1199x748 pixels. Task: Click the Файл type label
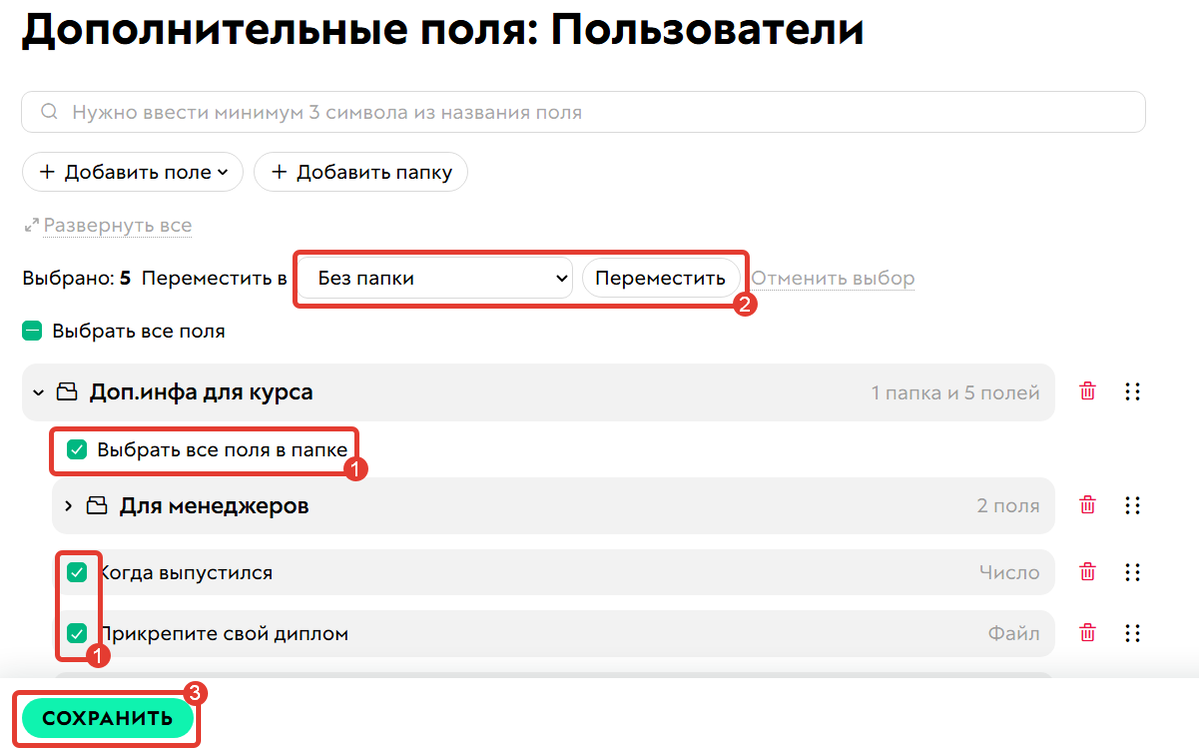pyautogui.click(x=1014, y=633)
